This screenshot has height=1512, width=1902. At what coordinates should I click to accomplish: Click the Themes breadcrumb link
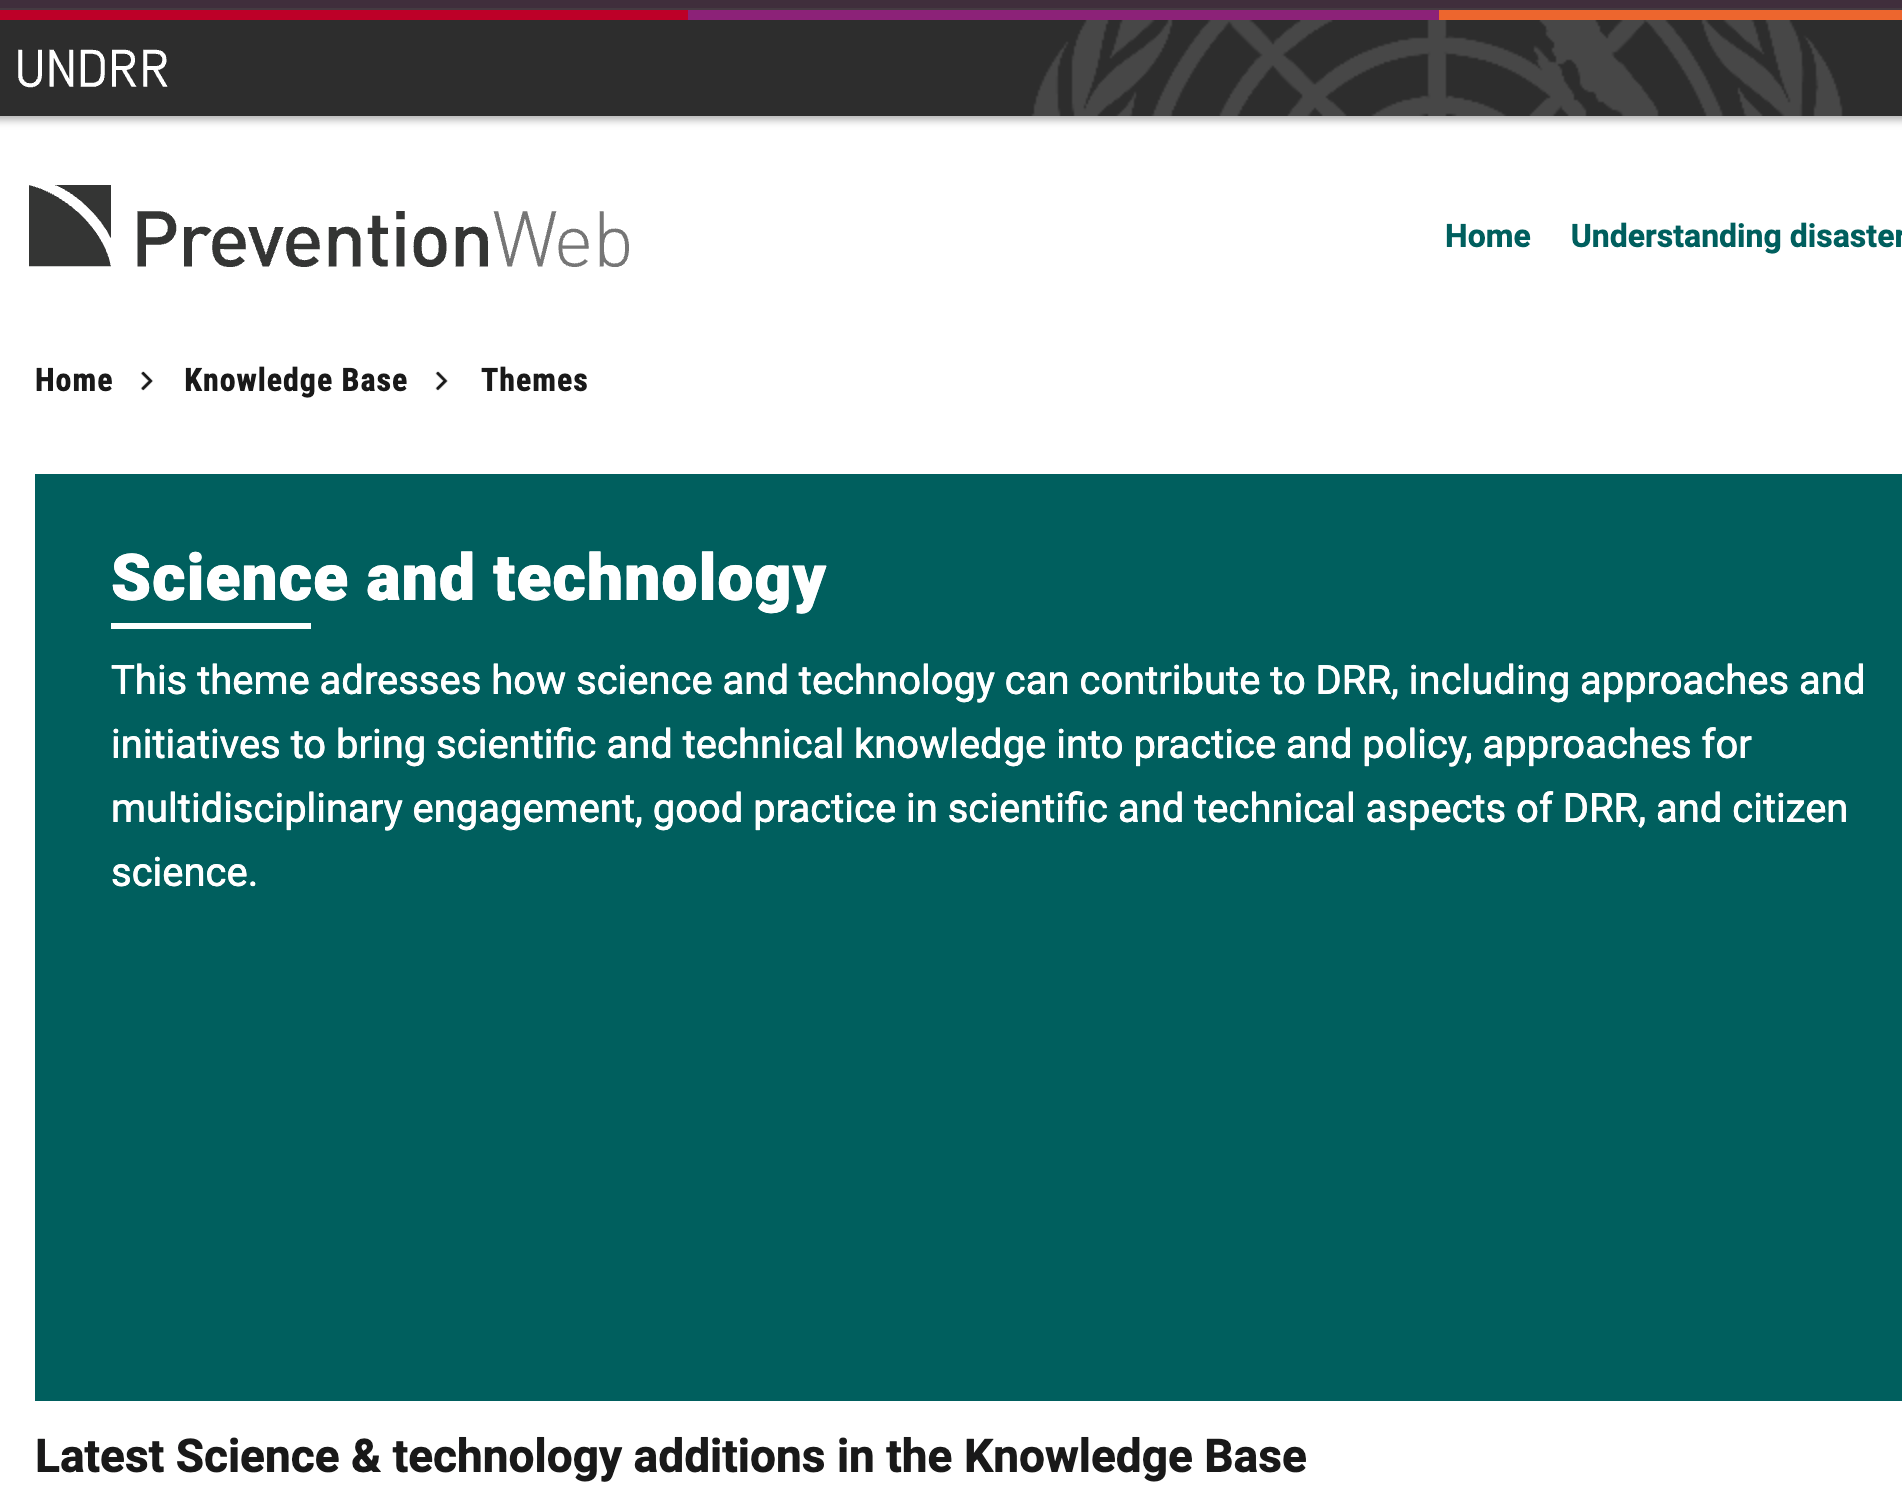pyautogui.click(x=534, y=380)
